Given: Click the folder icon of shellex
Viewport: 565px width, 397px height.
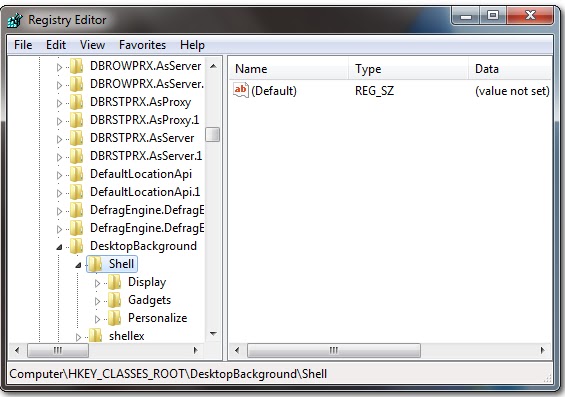Looking at the screenshot, I should (x=95, y=336).
